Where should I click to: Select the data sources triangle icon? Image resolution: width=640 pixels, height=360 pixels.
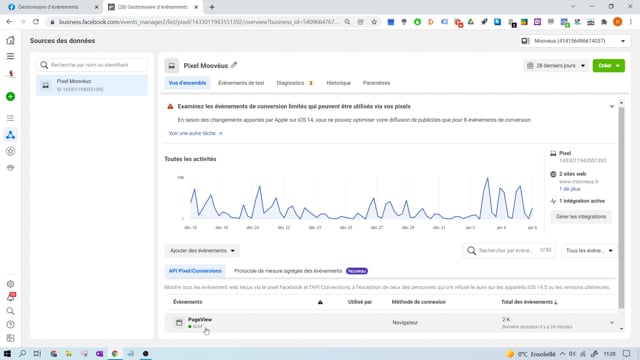tap(11, 135)
